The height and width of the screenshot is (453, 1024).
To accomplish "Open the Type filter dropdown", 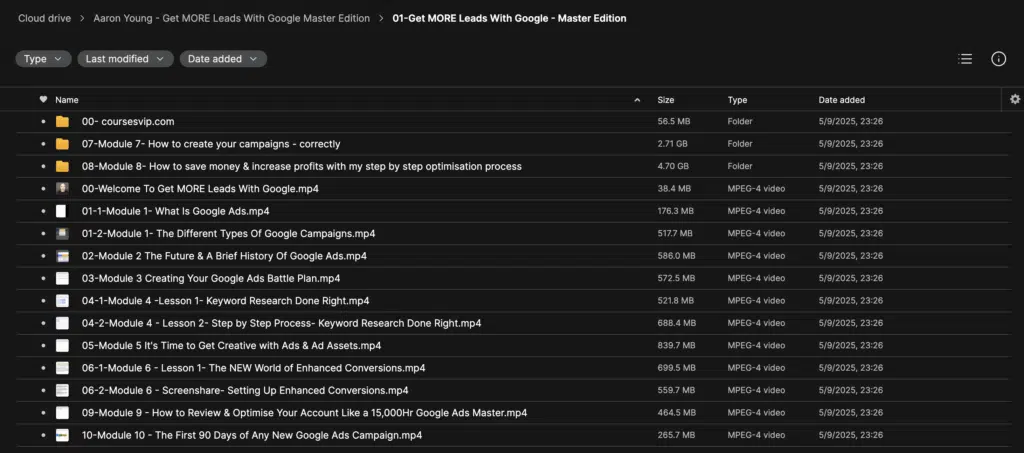I will (43, 59).
